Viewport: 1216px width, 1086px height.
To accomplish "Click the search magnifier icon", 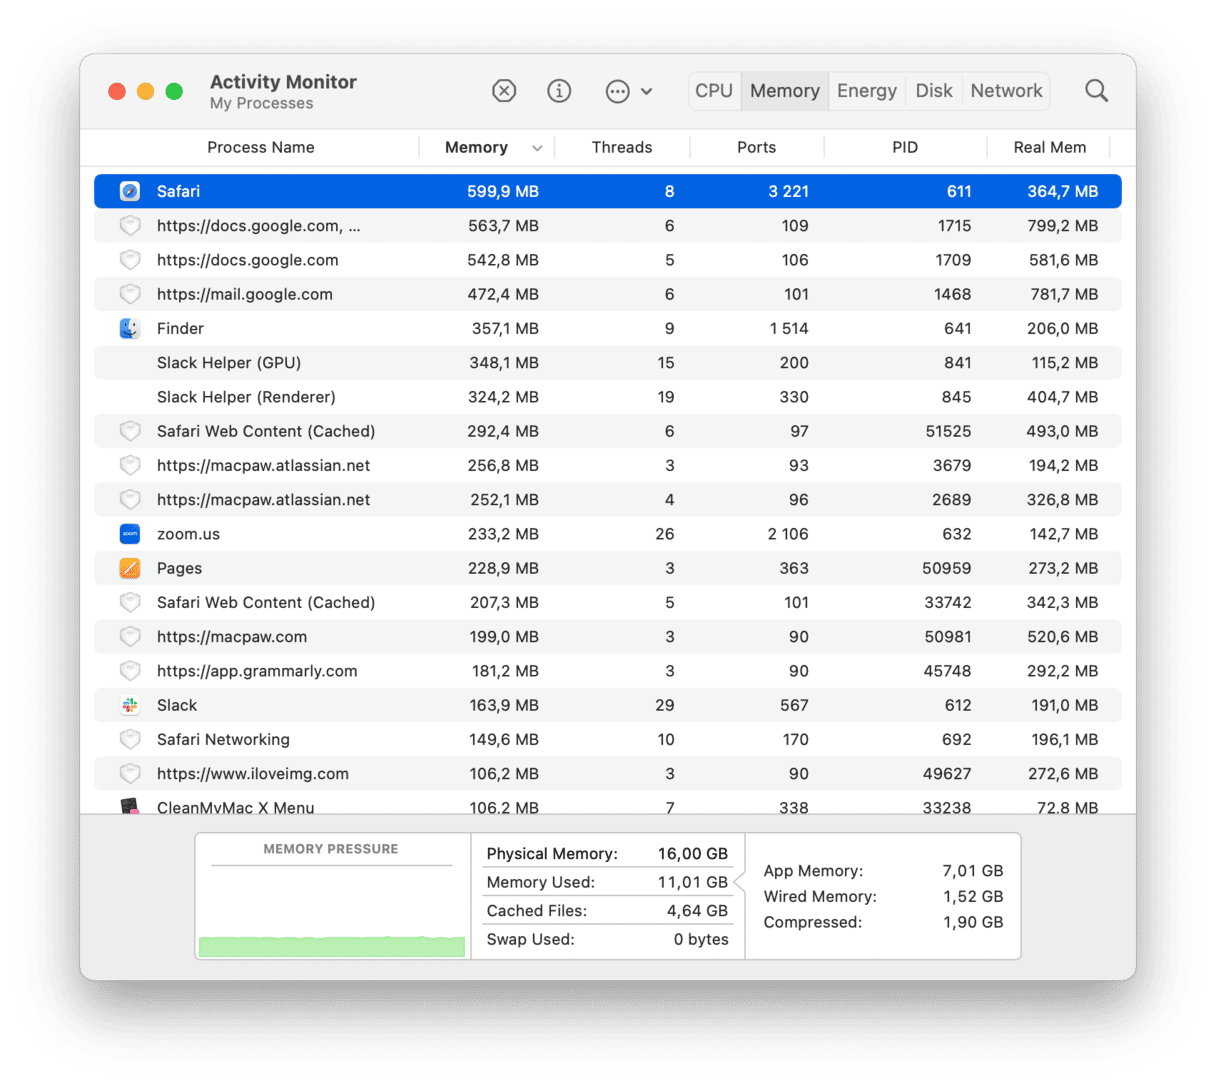I will point(1096,91).
